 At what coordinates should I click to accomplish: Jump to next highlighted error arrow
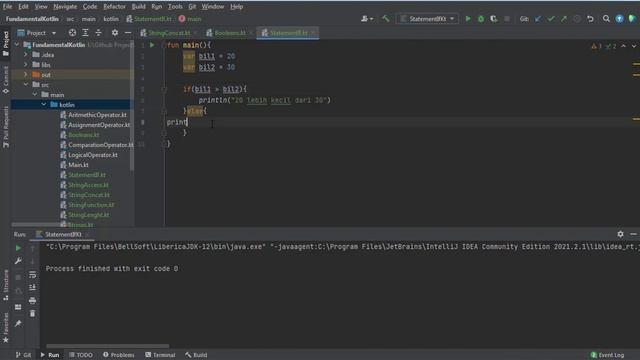pos(634,46)
